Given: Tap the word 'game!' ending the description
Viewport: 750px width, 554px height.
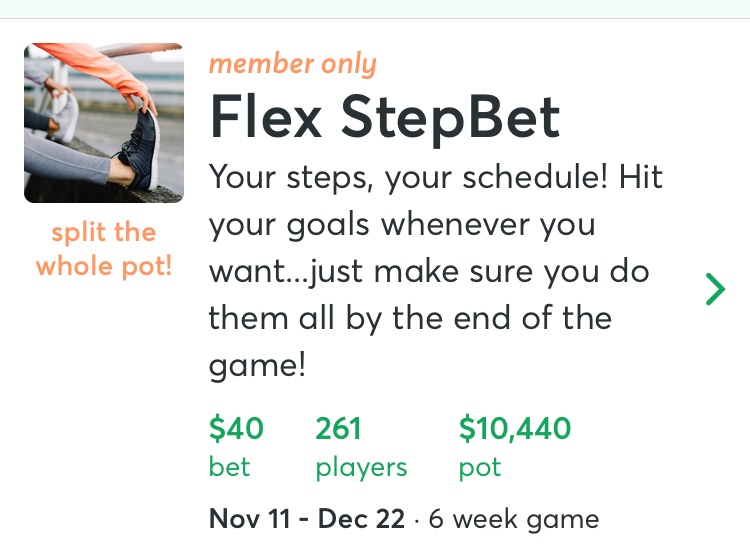Looking at the screenshot, I should tap(257, 365).
